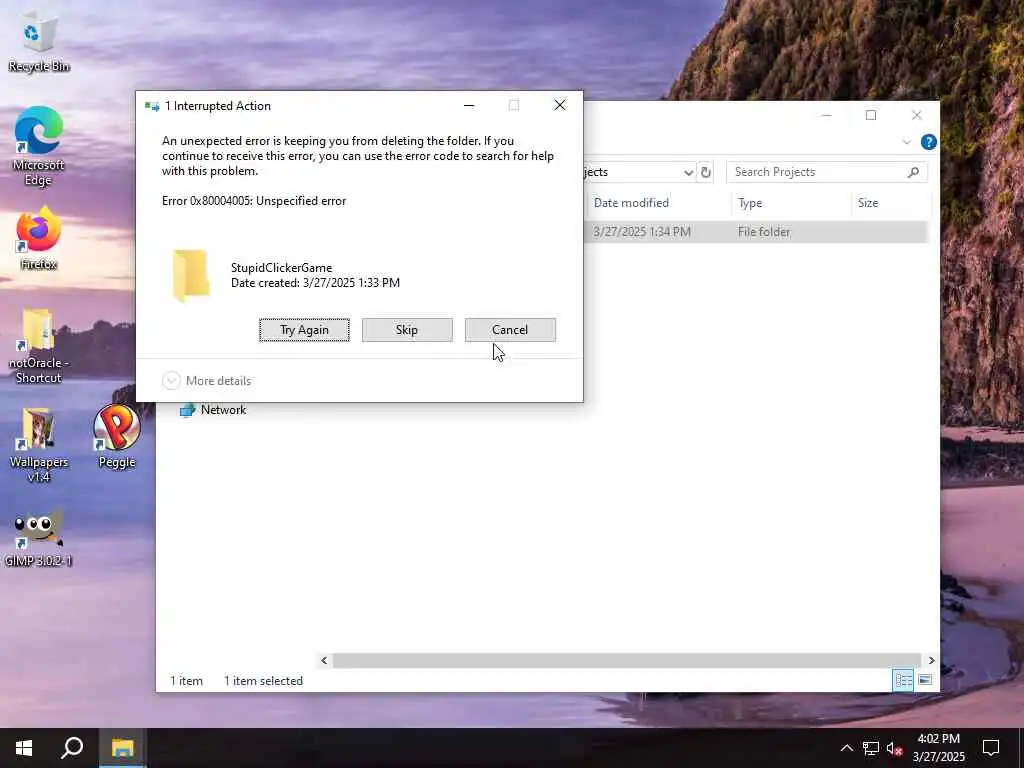This screenshot has height=768, width=1024.
Task: Open taskbar Search icon
Action: pos(72,748)
